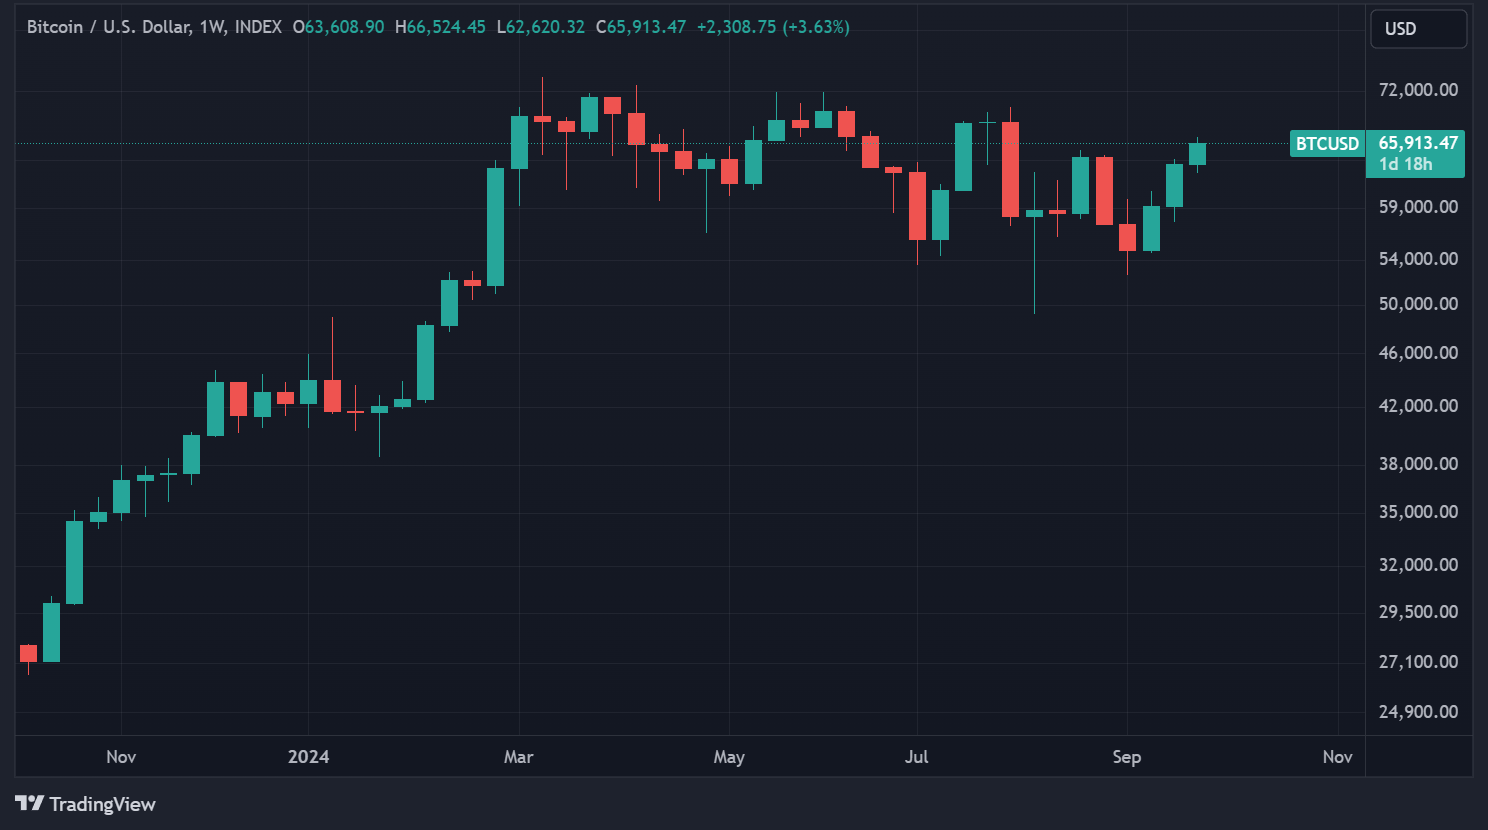The width and height of the screenshot is (1488, 830).
Task: Click the TradingView logo icon
Action: click(x=30, y=804)
